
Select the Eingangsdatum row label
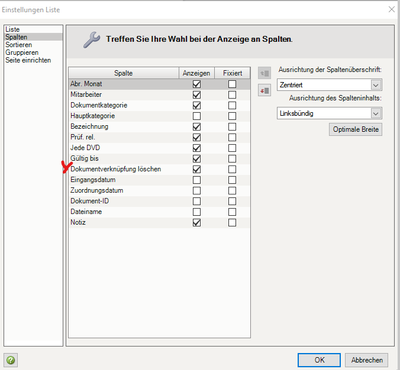93,180
